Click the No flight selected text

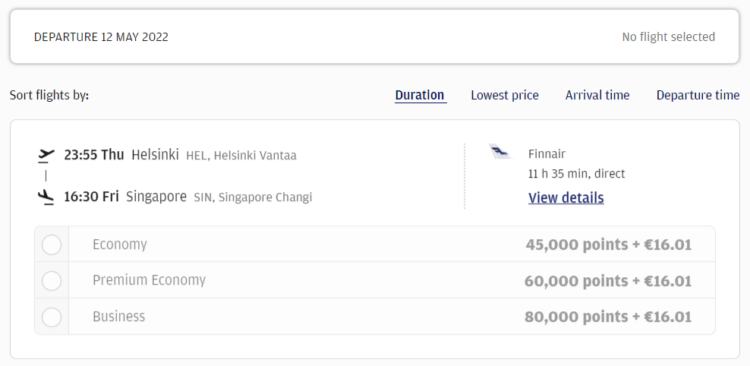click(x=668, y=37)
